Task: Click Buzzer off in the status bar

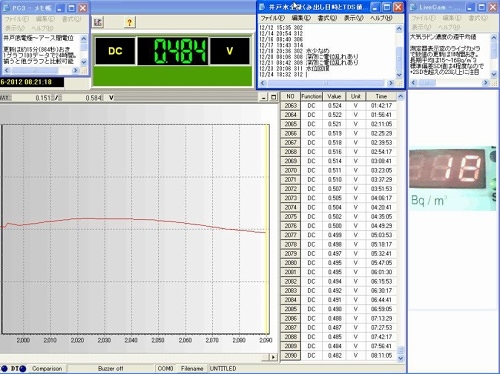Action: (111, 369)
